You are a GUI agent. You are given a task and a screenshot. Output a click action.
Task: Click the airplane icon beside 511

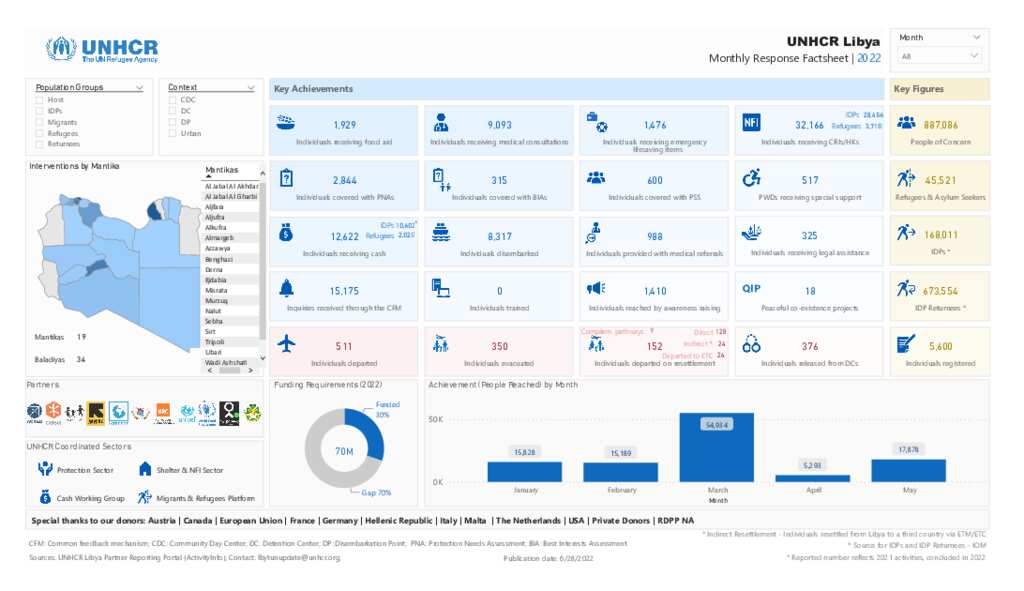286,343
